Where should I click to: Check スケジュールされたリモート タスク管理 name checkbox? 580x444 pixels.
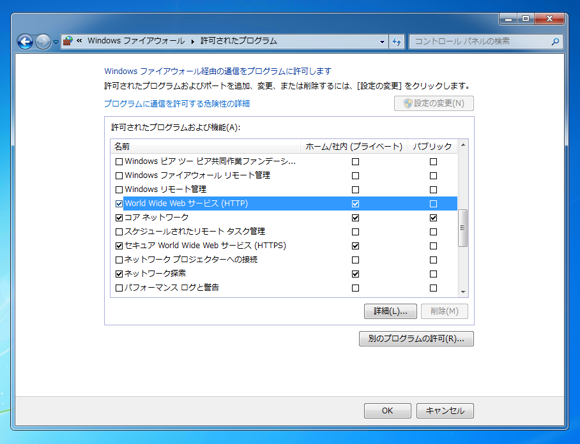119,232
